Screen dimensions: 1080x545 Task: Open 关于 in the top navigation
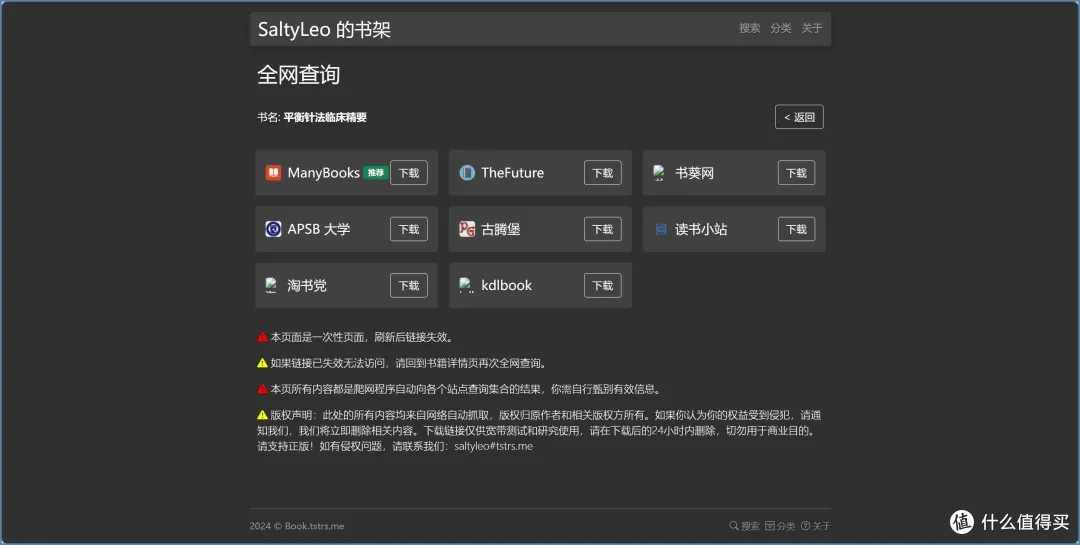[811, 28]
